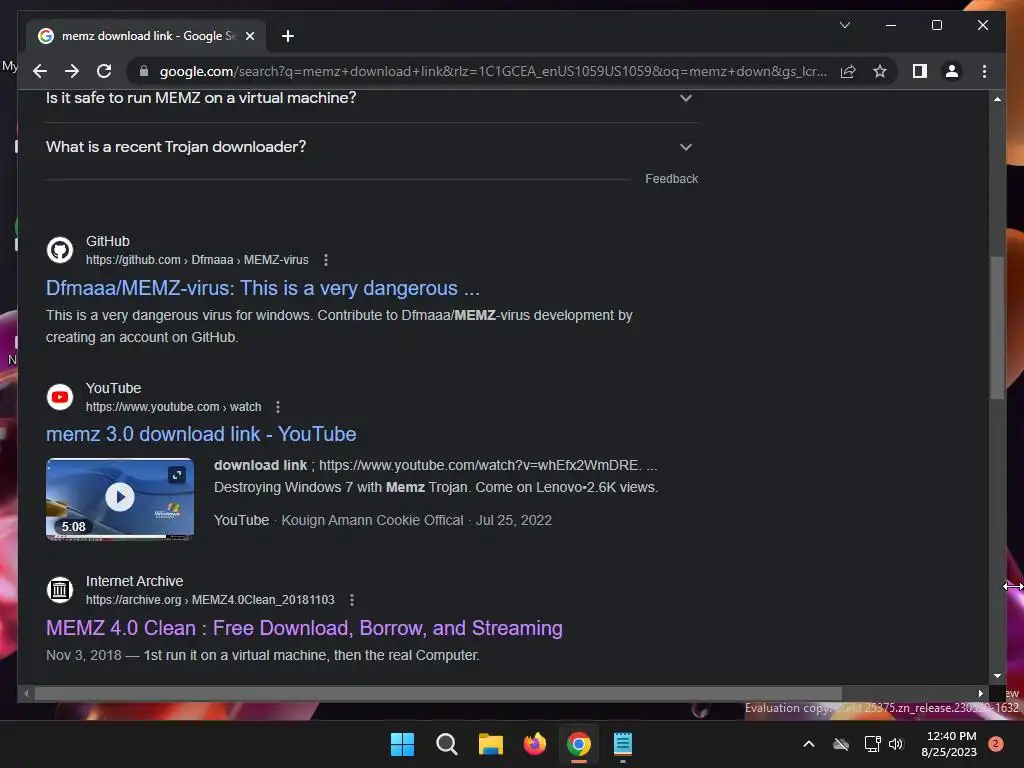
Task: Click the scroll down arrow
Action: (997, 677)
